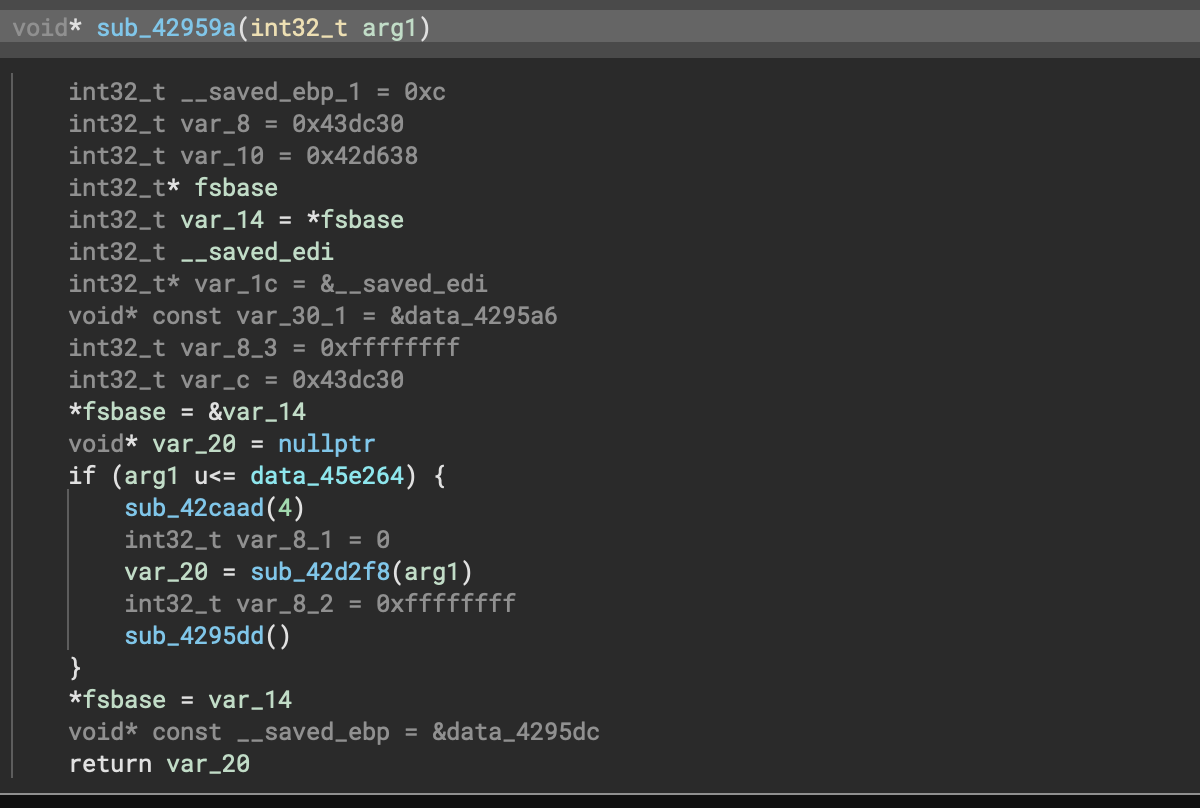The width and height of the screenshot is (1200, 808).
Task: Select the nullptr value assigned to var_20
Action: point(327,444)
